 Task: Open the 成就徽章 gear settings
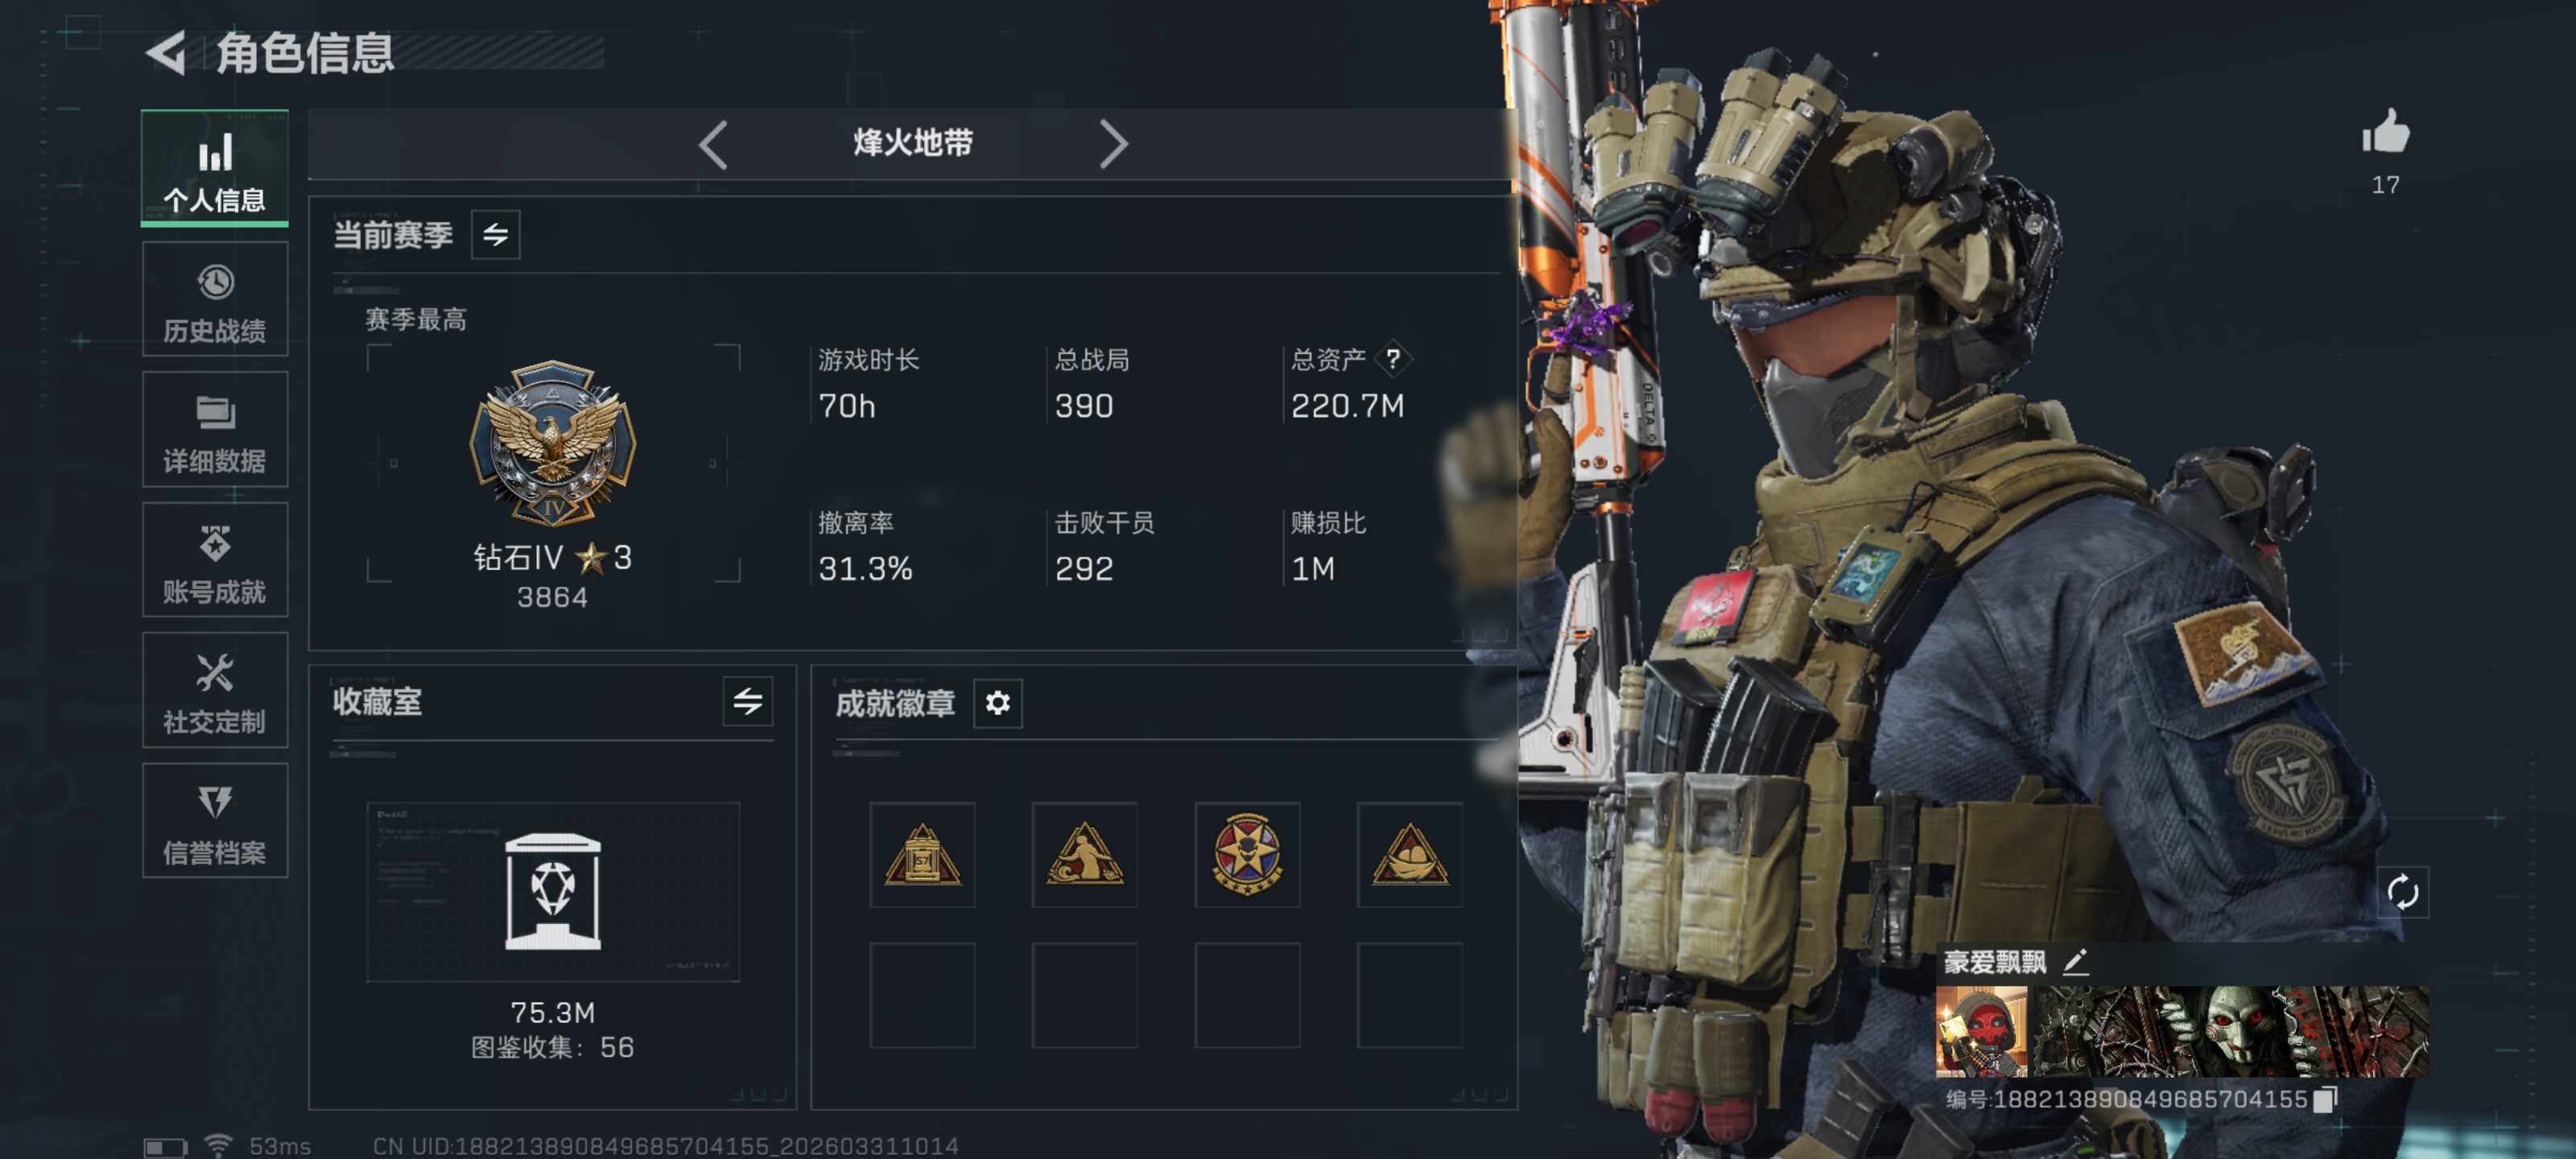pyautogui.click(x=997, y=703)
